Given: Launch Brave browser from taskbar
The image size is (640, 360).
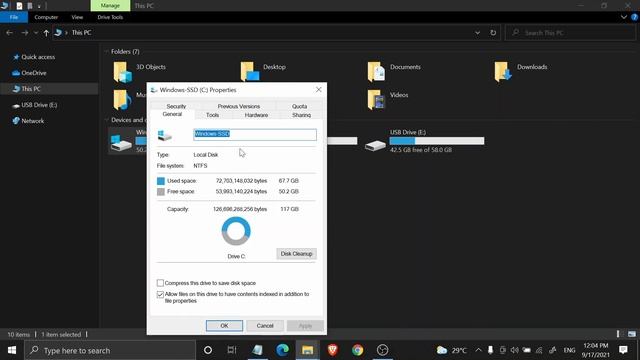Looking at the screenshot, I should [x=333, y=350].
